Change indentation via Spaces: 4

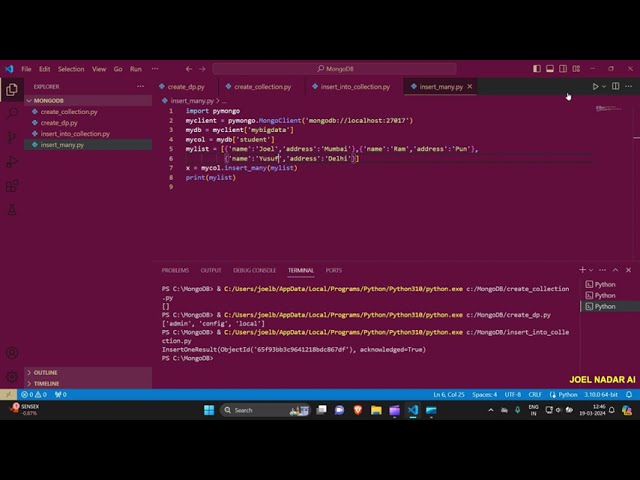484,395
